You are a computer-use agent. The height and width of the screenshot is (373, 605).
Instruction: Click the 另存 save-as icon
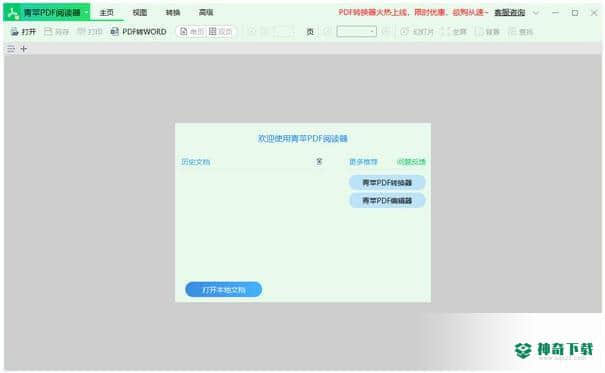pos(48,32)
